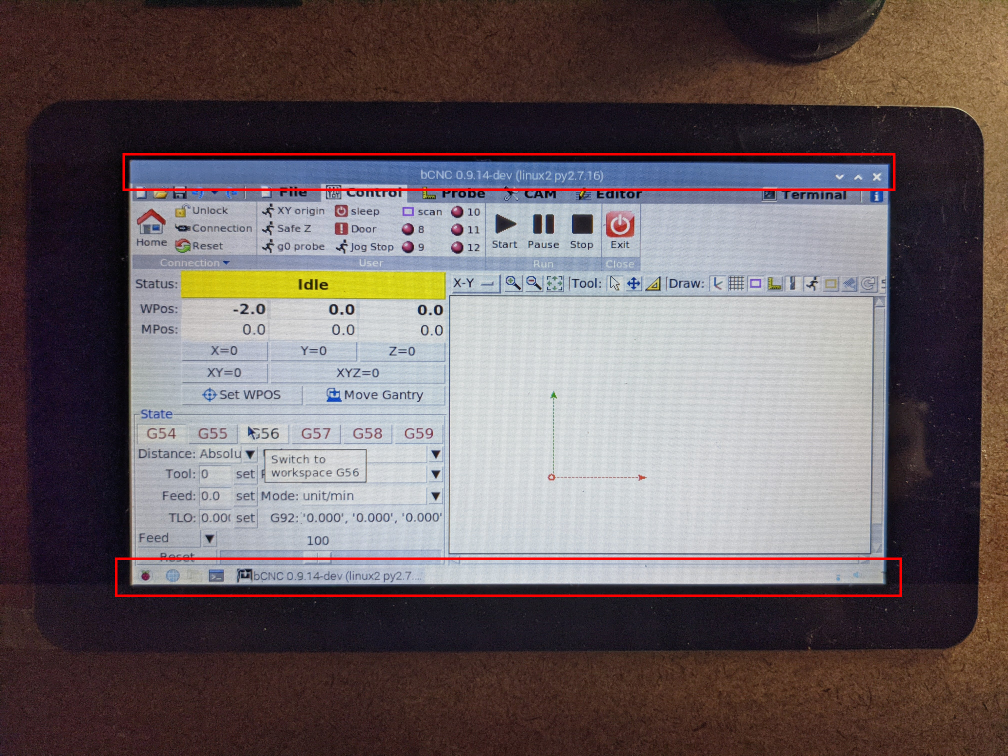This screenshot has height=756, width=1008.
Task: Open the File tab
Action: (x=284, y=192)
